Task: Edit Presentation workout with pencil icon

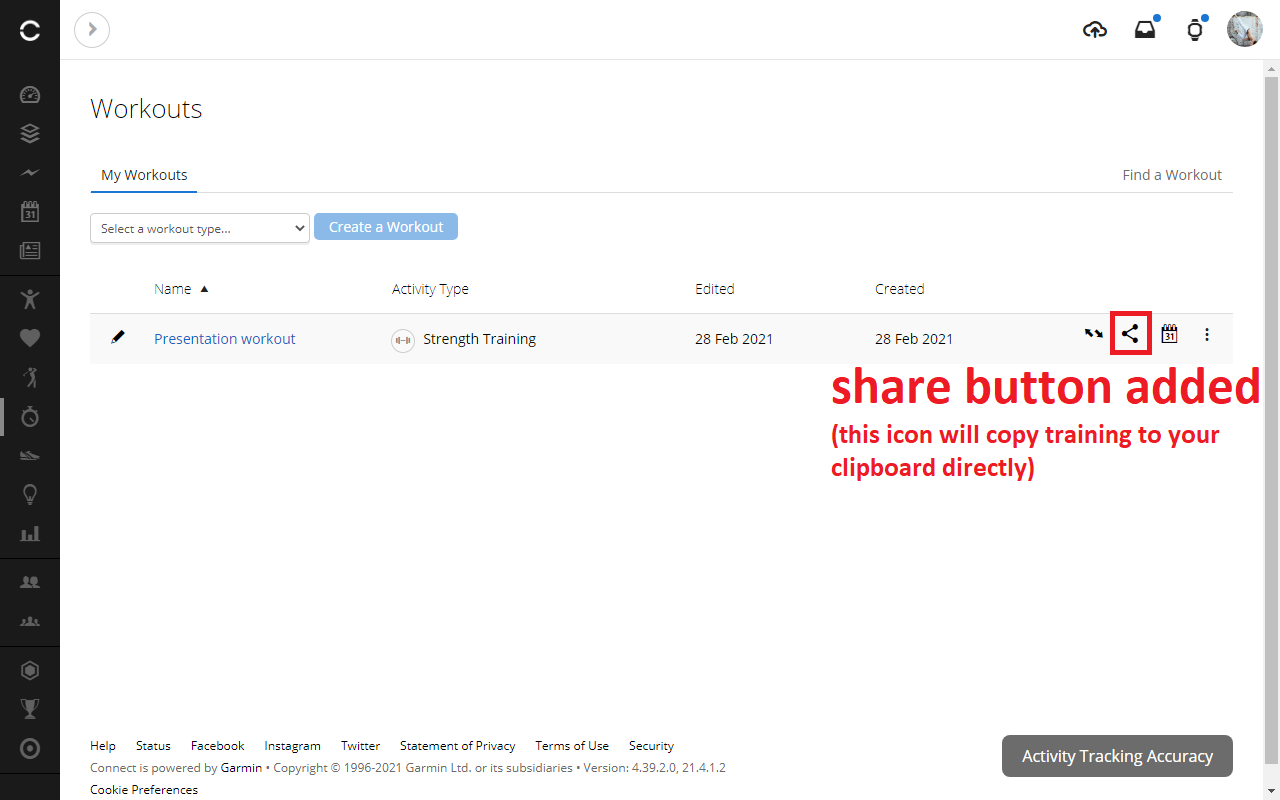Action: pos(118,337)
